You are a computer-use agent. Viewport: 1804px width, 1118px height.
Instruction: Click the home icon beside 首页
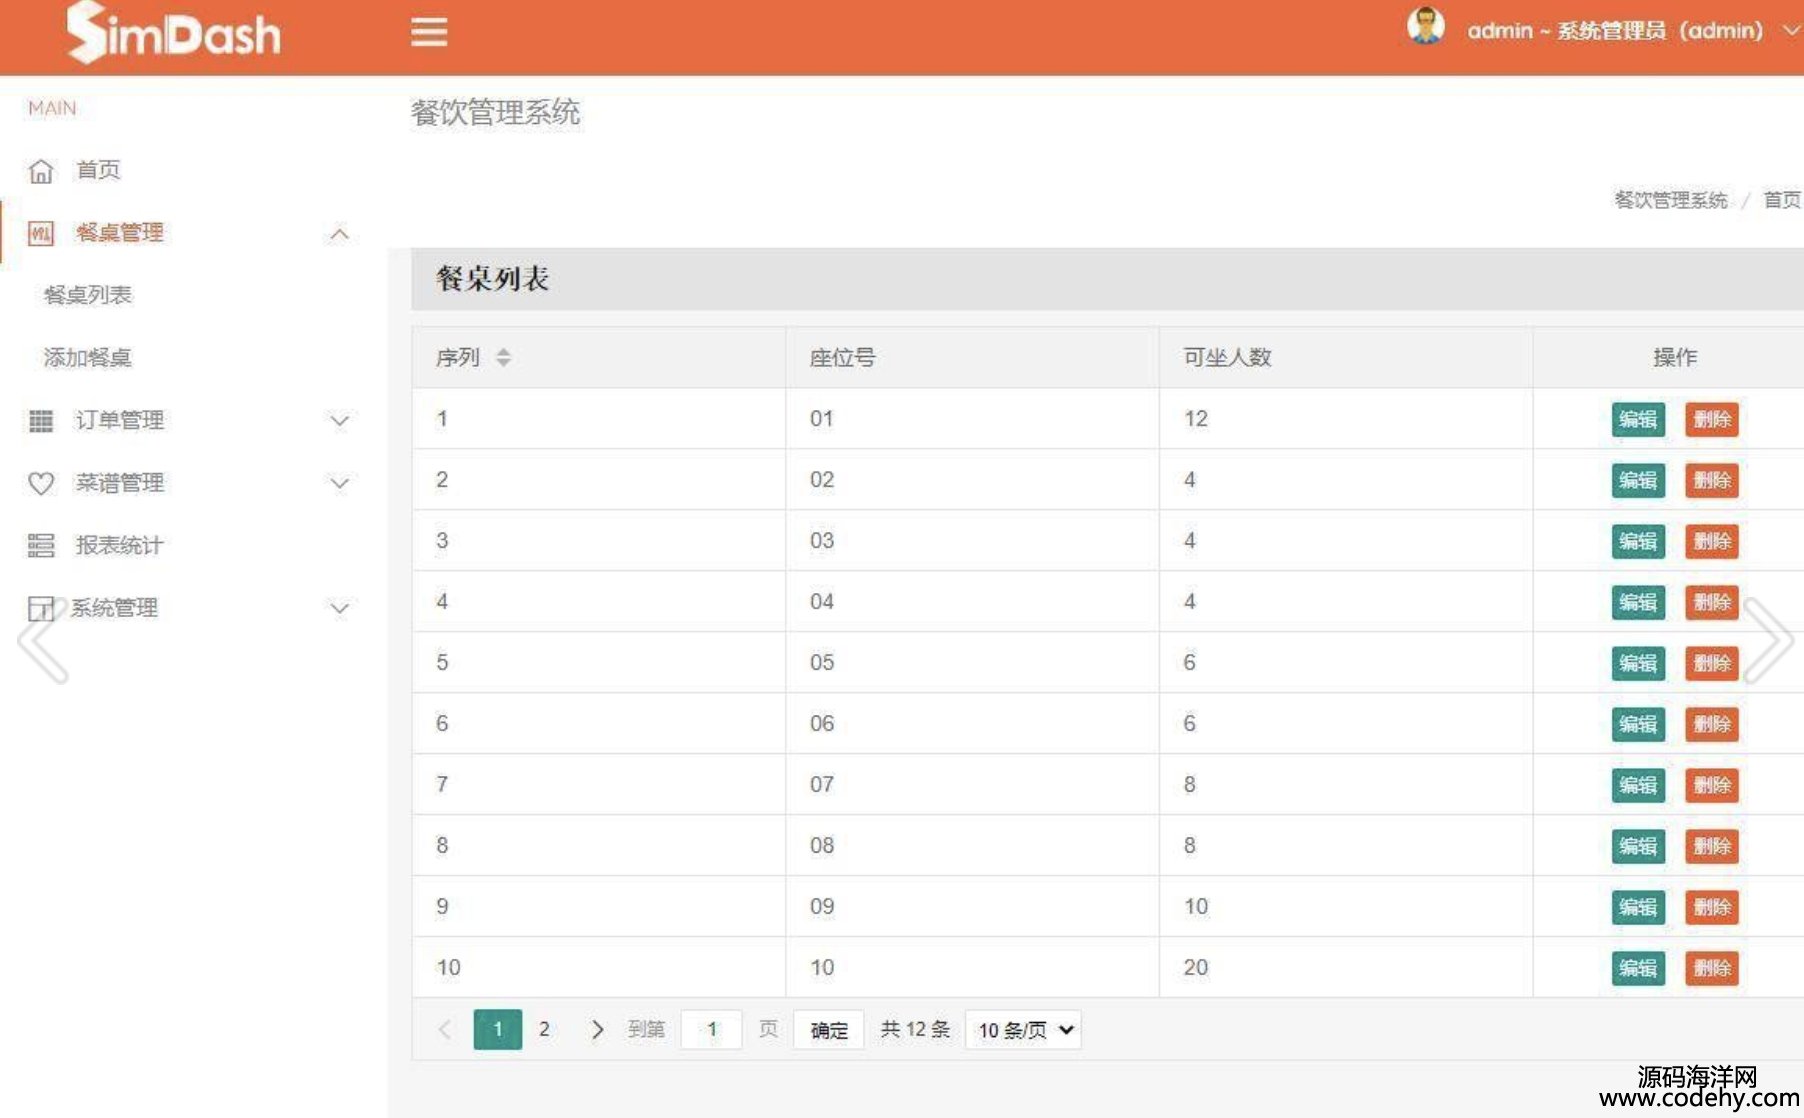click(x=41, y=171)
